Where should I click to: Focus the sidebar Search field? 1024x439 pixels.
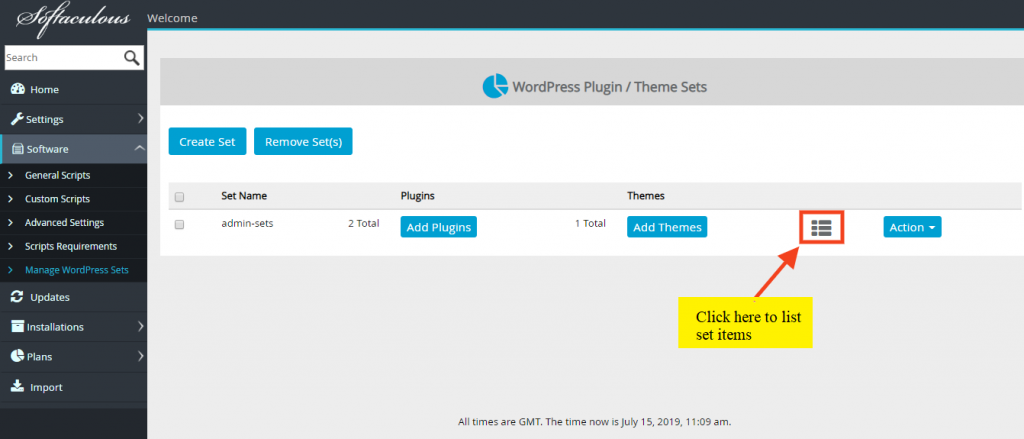(x=63, y=57)
